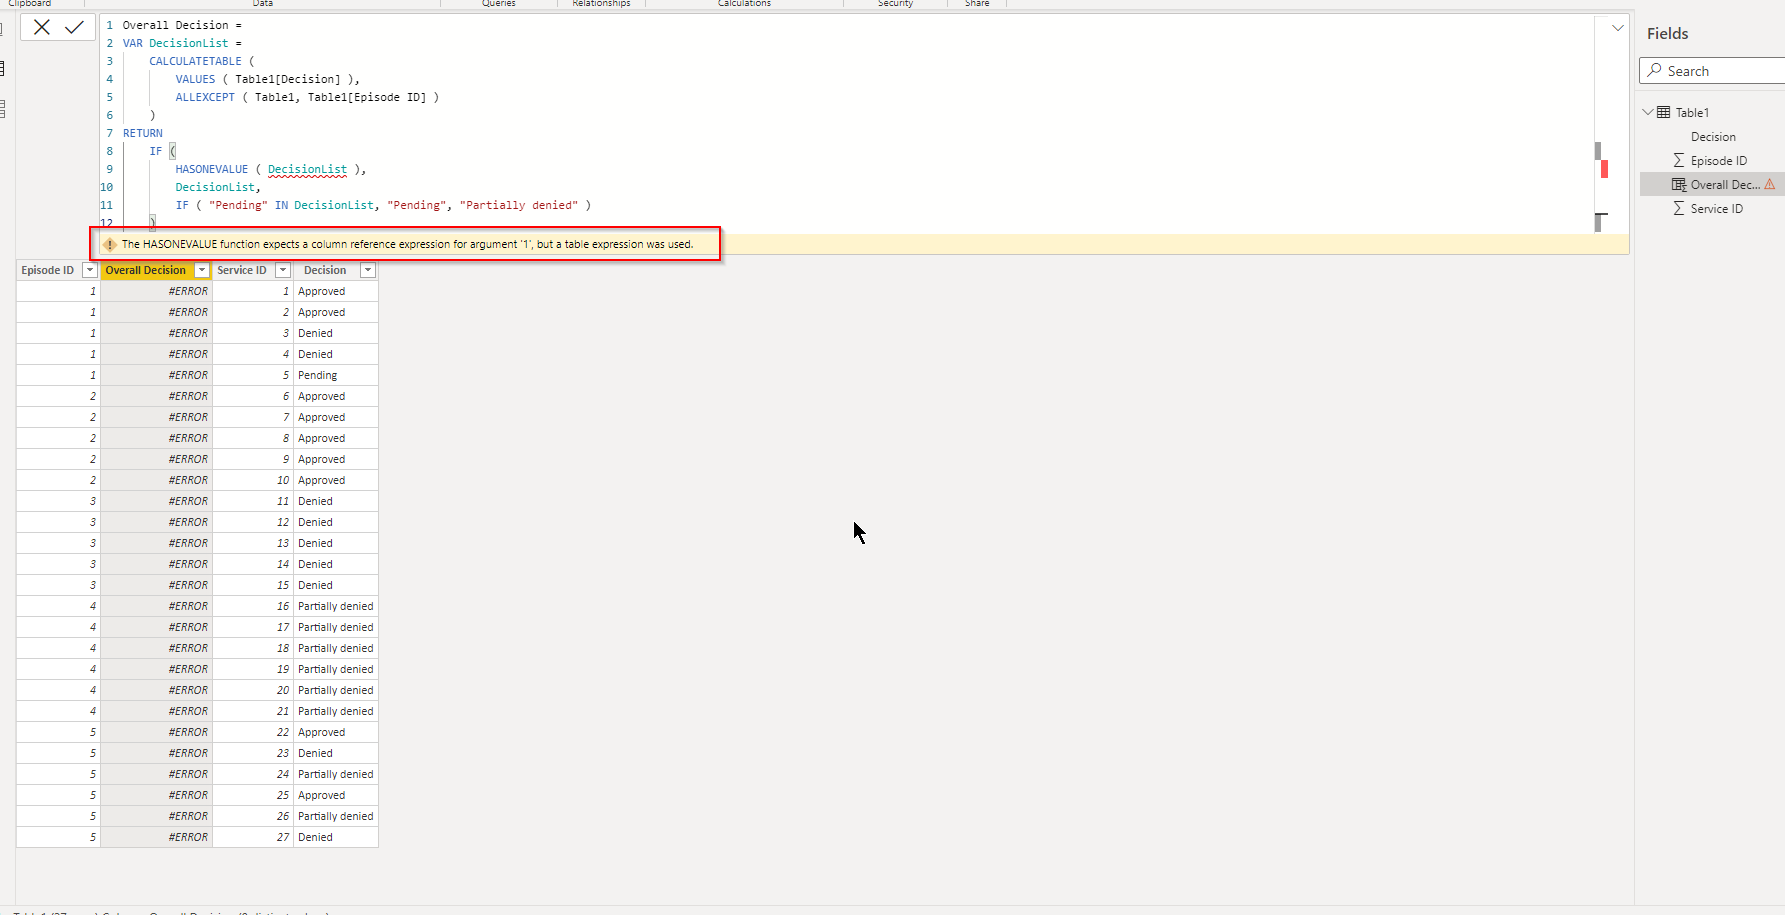Click the sigma icon beside Service ID
This screenshot has height=915, width=1785.
pyautogui.click(x=1679, y=208)
